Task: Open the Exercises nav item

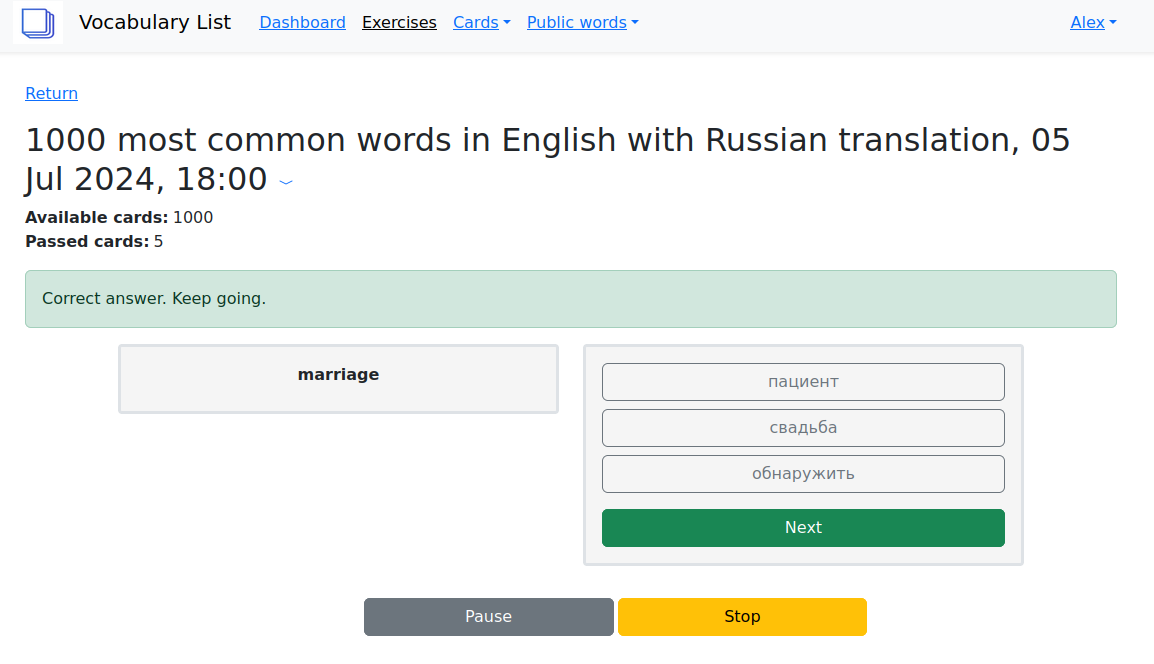Action: (x=399, y=22)
